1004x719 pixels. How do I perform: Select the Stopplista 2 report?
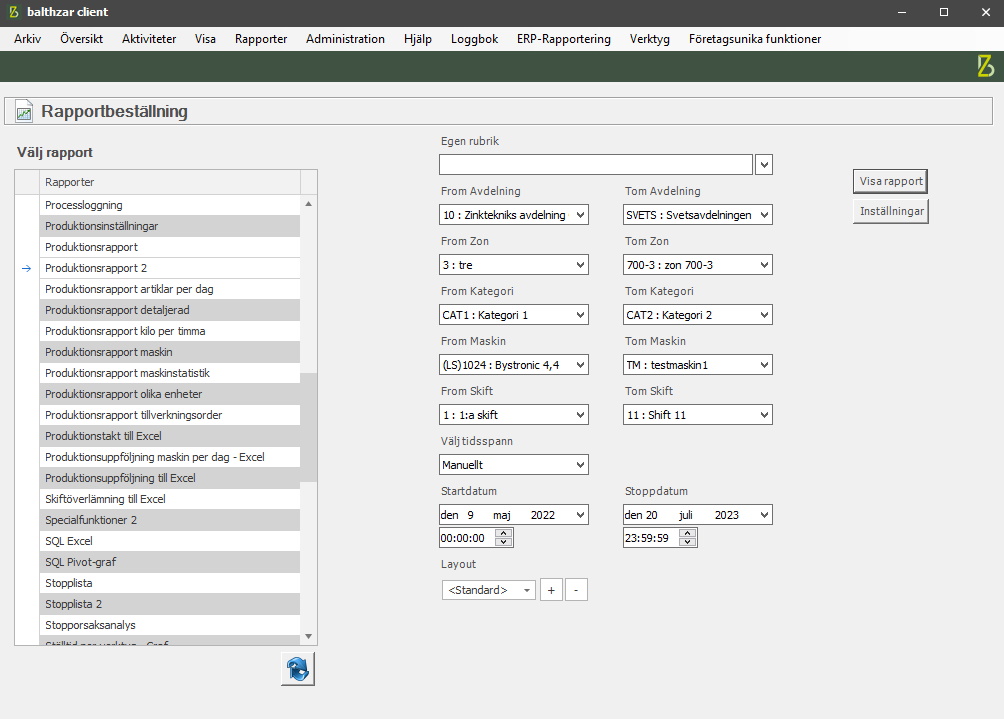(x=170, y=604)
